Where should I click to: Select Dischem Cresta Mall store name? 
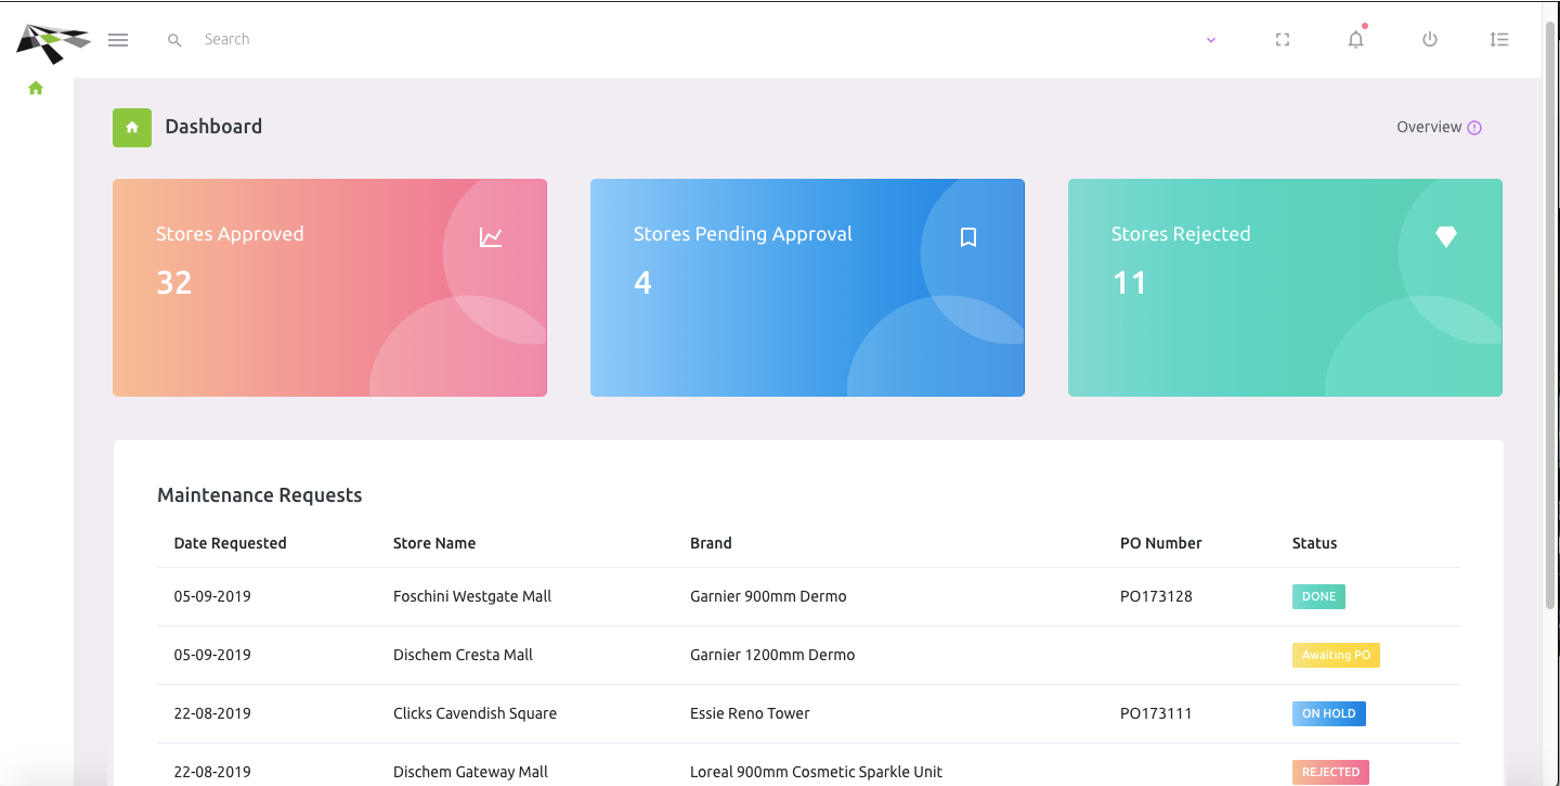point(463,655)
